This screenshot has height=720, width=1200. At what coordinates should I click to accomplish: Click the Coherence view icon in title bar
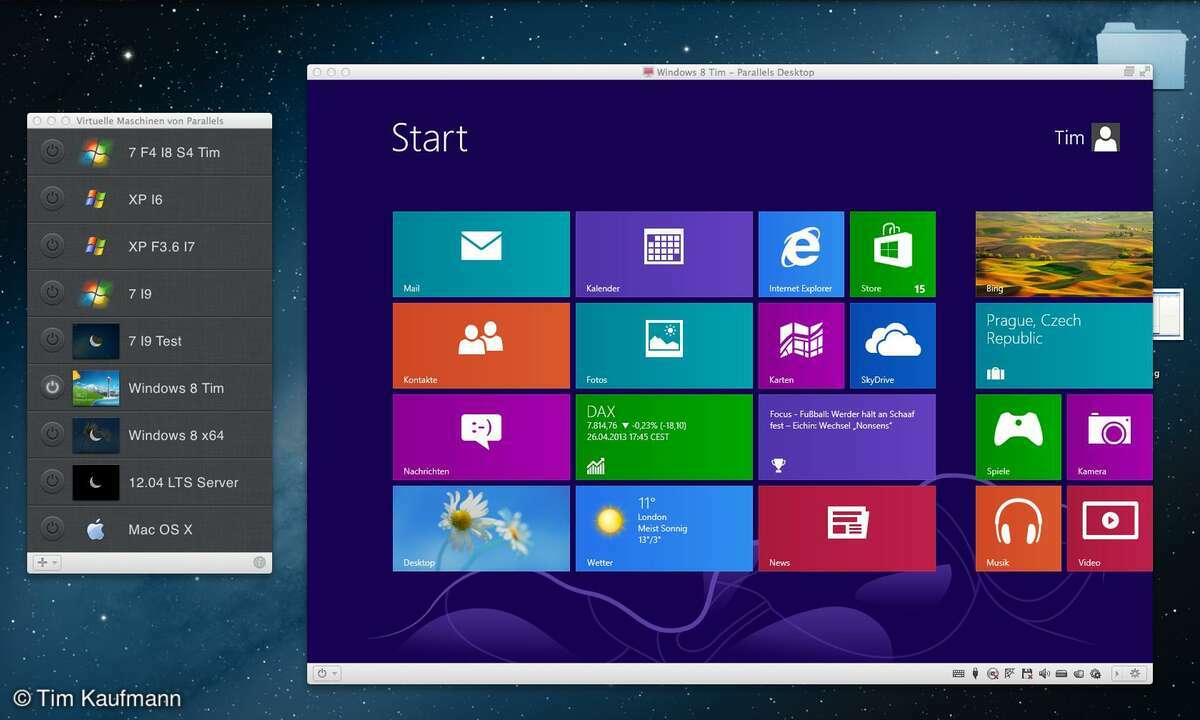[1129, 72]
